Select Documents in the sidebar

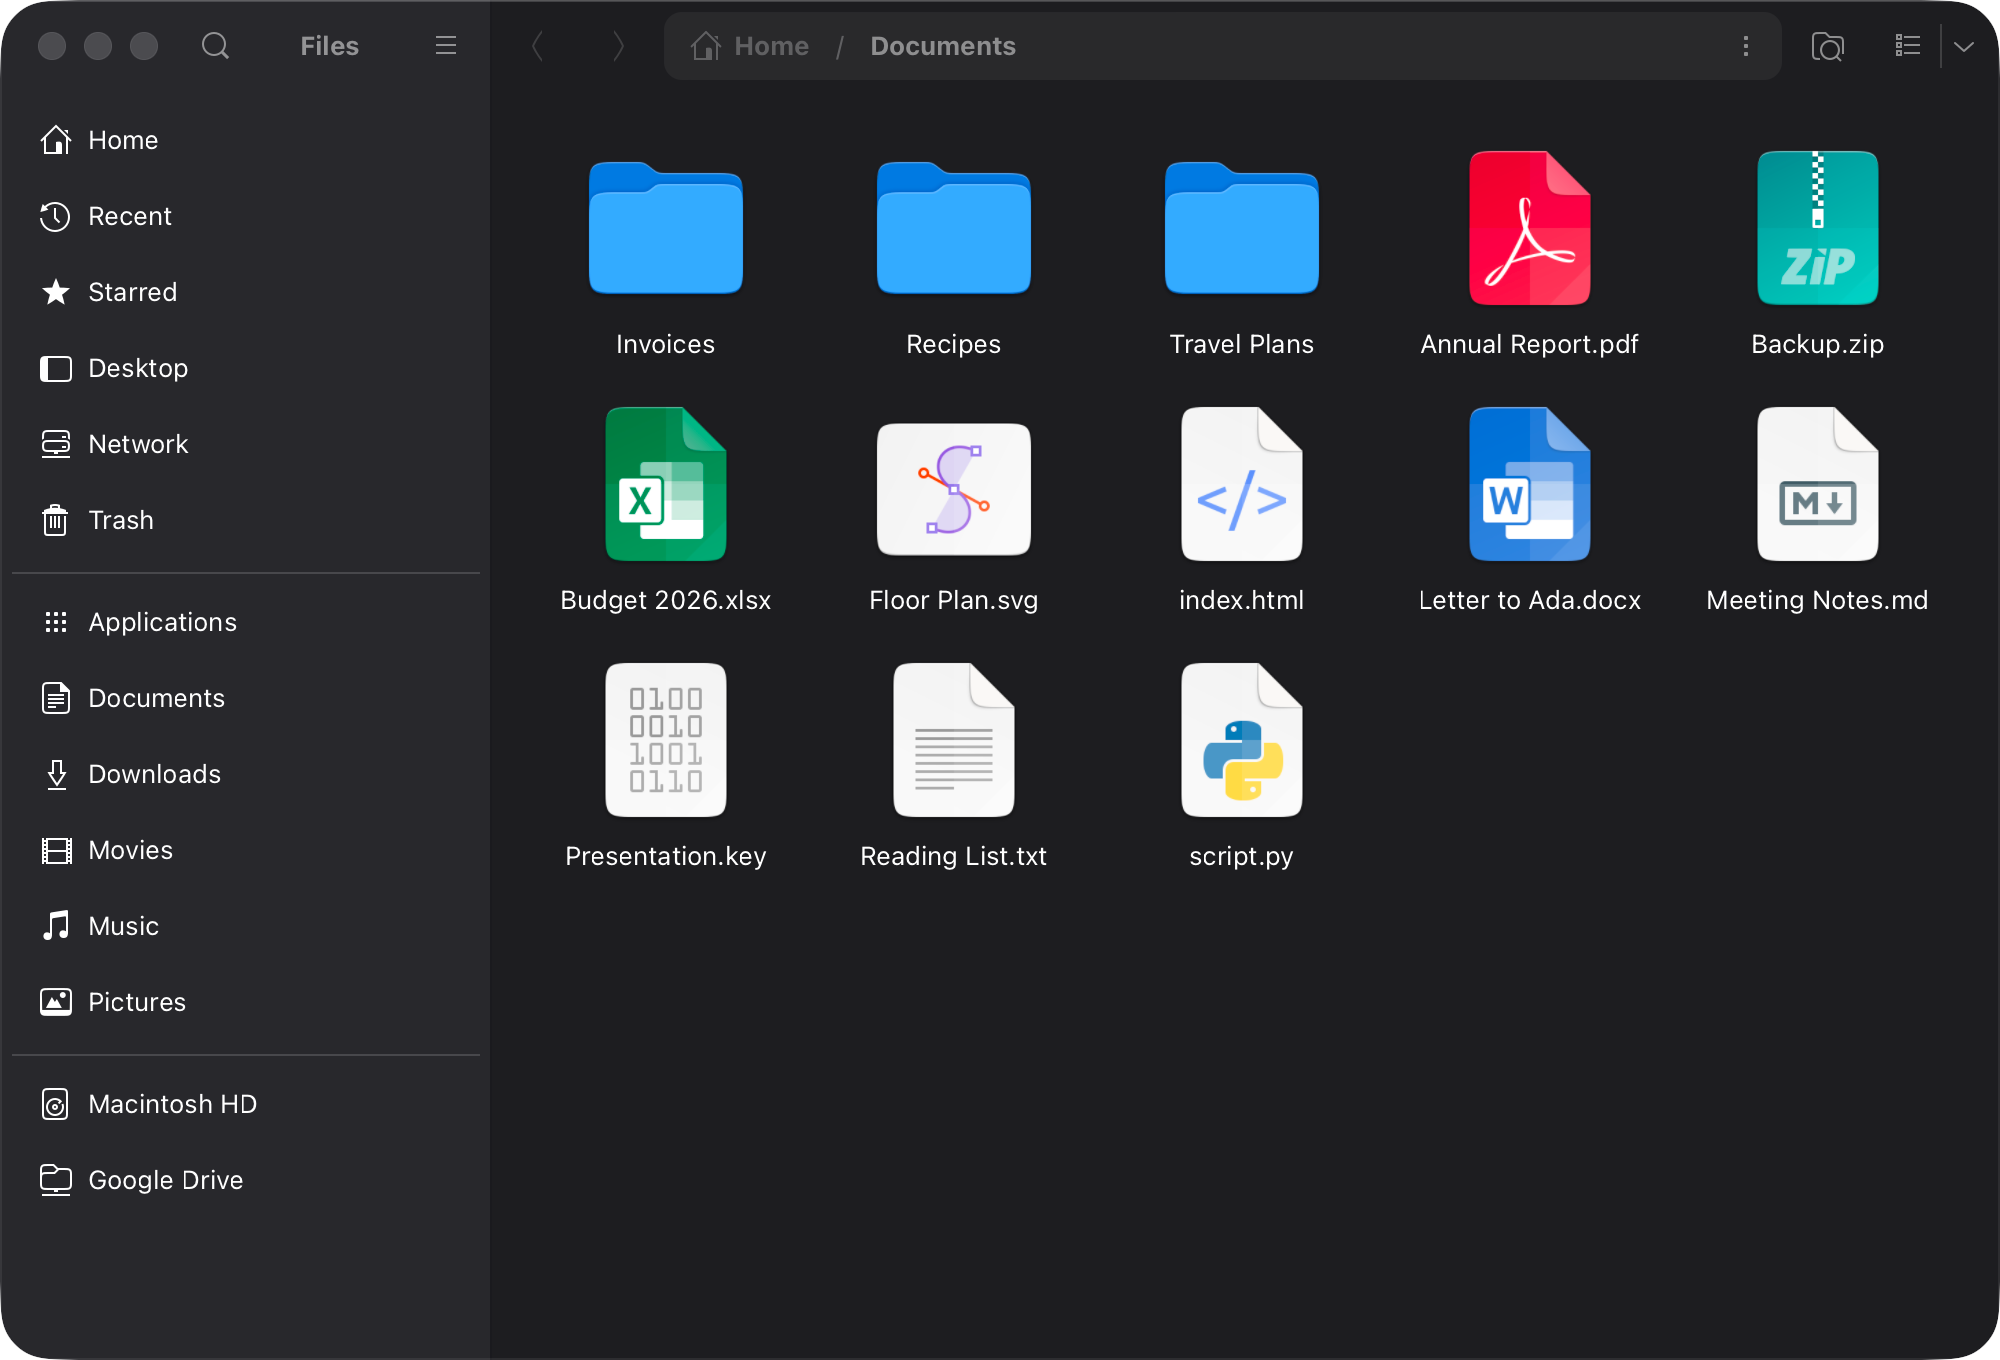pyautogui.click(x=246, y=698)
